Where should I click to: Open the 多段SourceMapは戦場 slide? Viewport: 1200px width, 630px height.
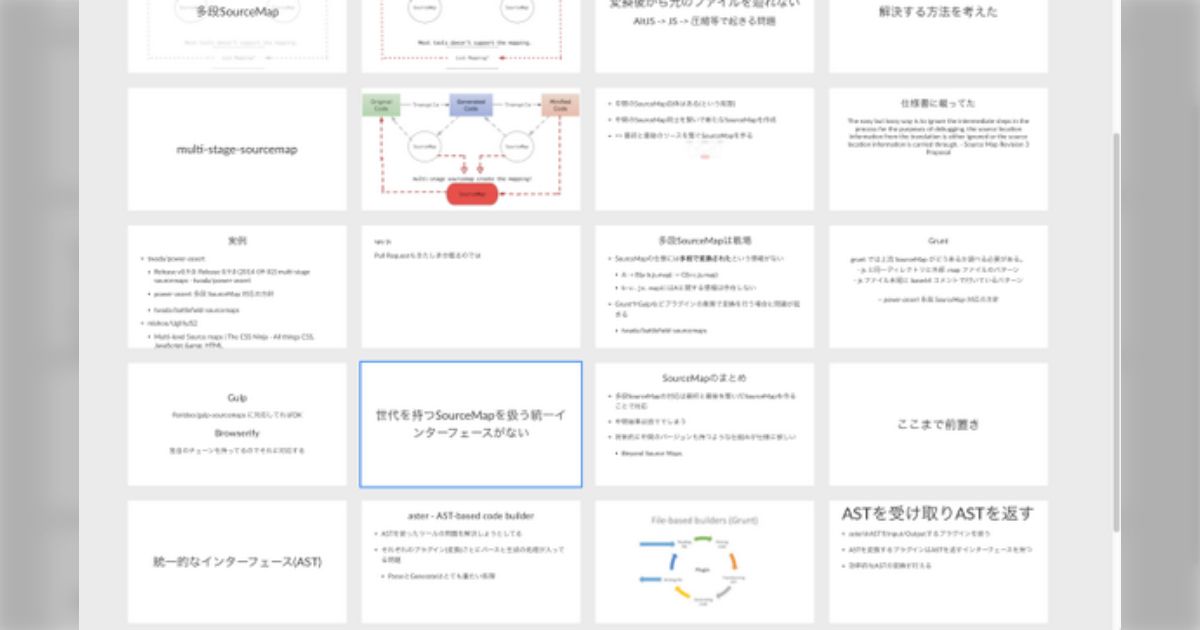(705, 286)
